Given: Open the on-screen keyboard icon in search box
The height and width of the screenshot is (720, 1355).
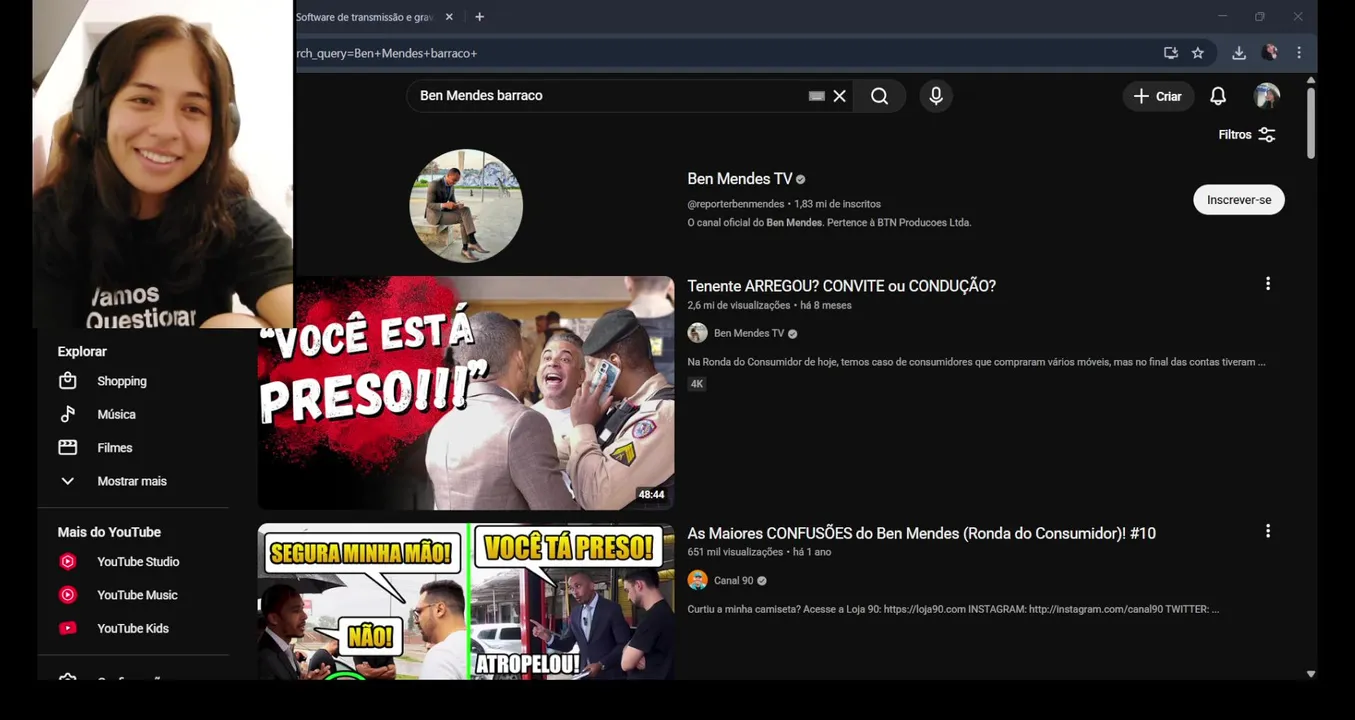Looking at the screenshot, I should pyautogui.click(x=817, y=96).
